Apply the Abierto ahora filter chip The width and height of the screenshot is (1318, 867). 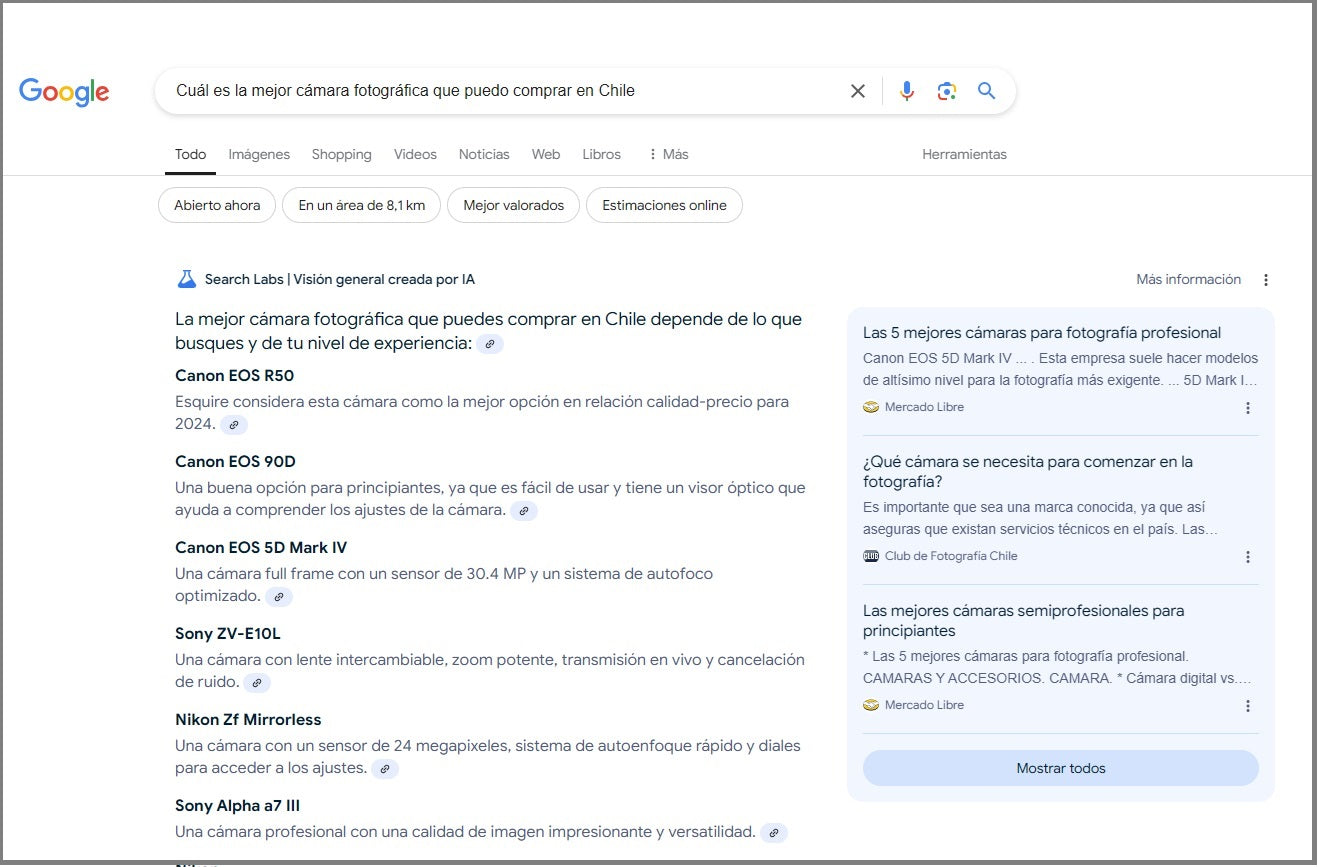(217, 205)
